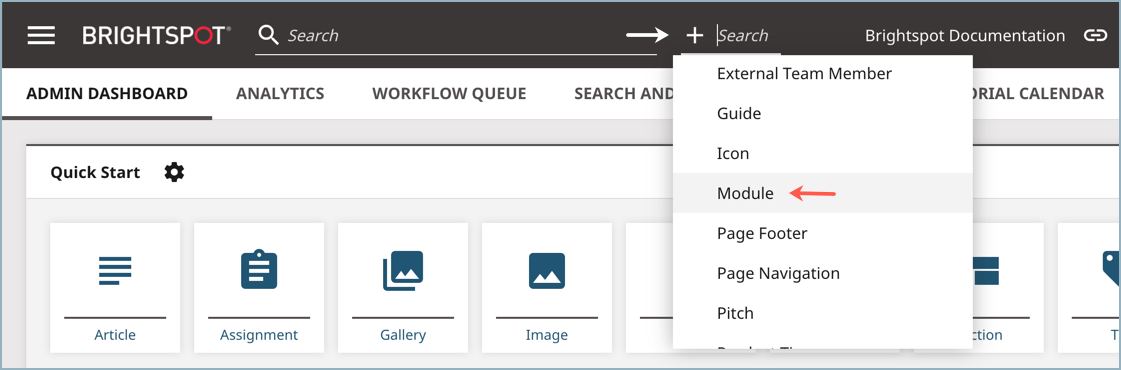
Task: Click the link icon in header
Action: coord(1095,35)
